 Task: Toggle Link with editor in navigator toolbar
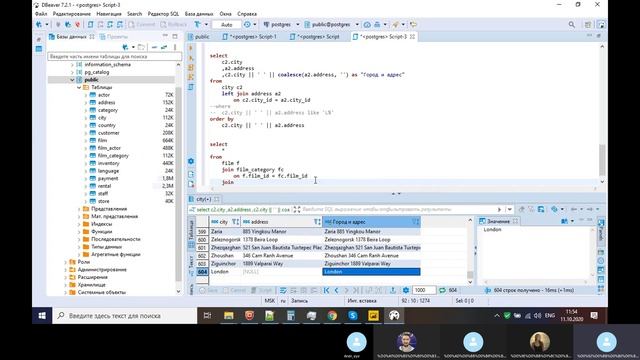pyautogui.click(x=164, y=47)
